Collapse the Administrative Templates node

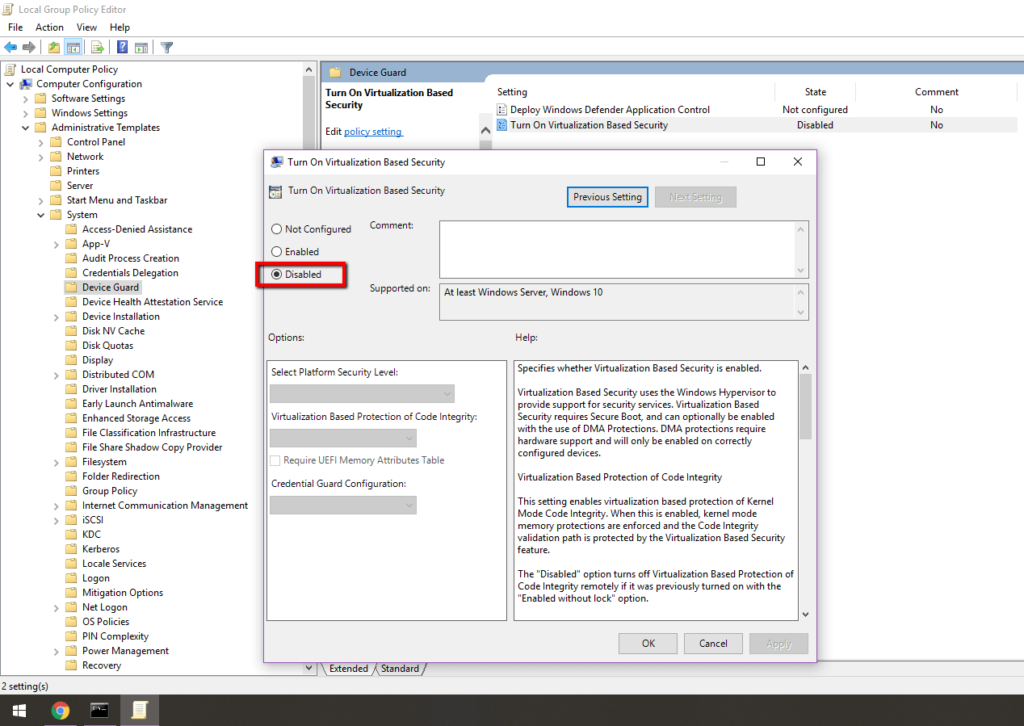25,128
